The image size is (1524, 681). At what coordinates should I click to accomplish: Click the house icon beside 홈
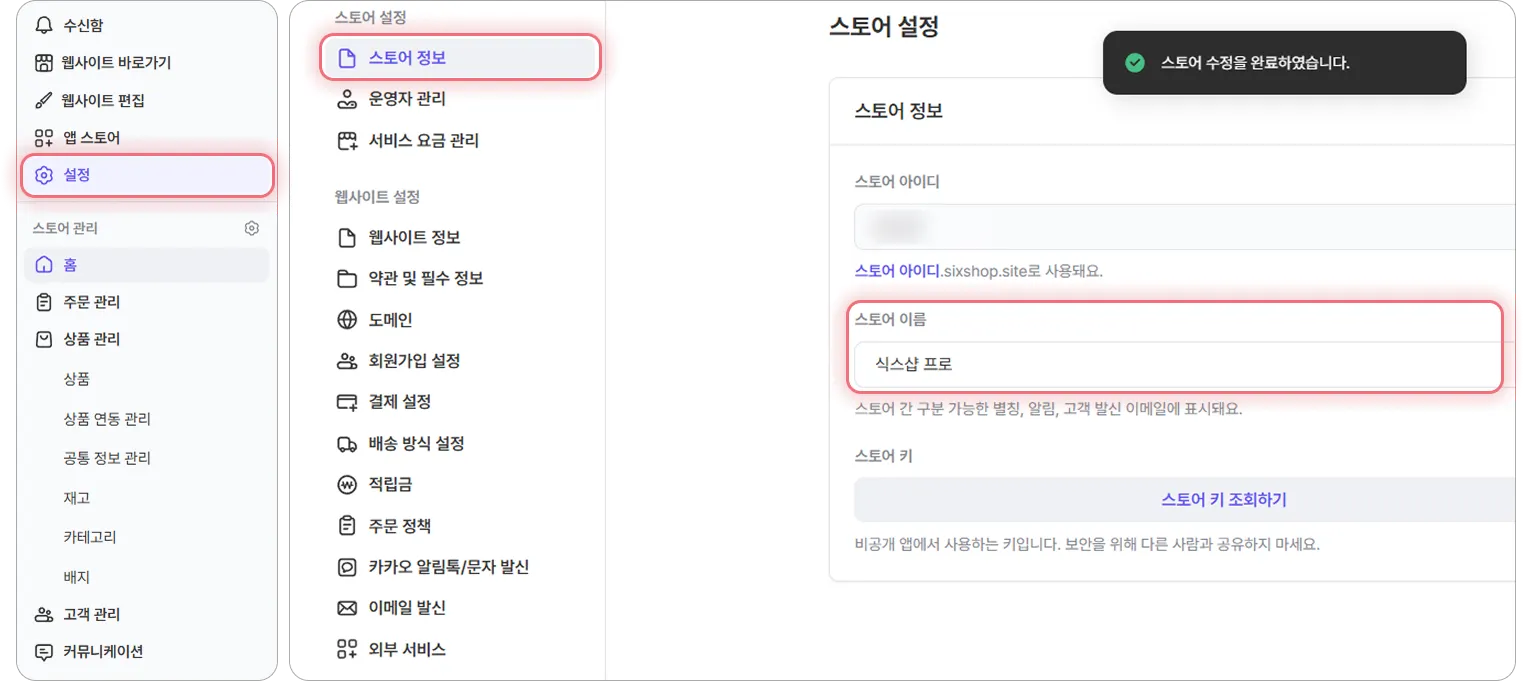point(43,265)
